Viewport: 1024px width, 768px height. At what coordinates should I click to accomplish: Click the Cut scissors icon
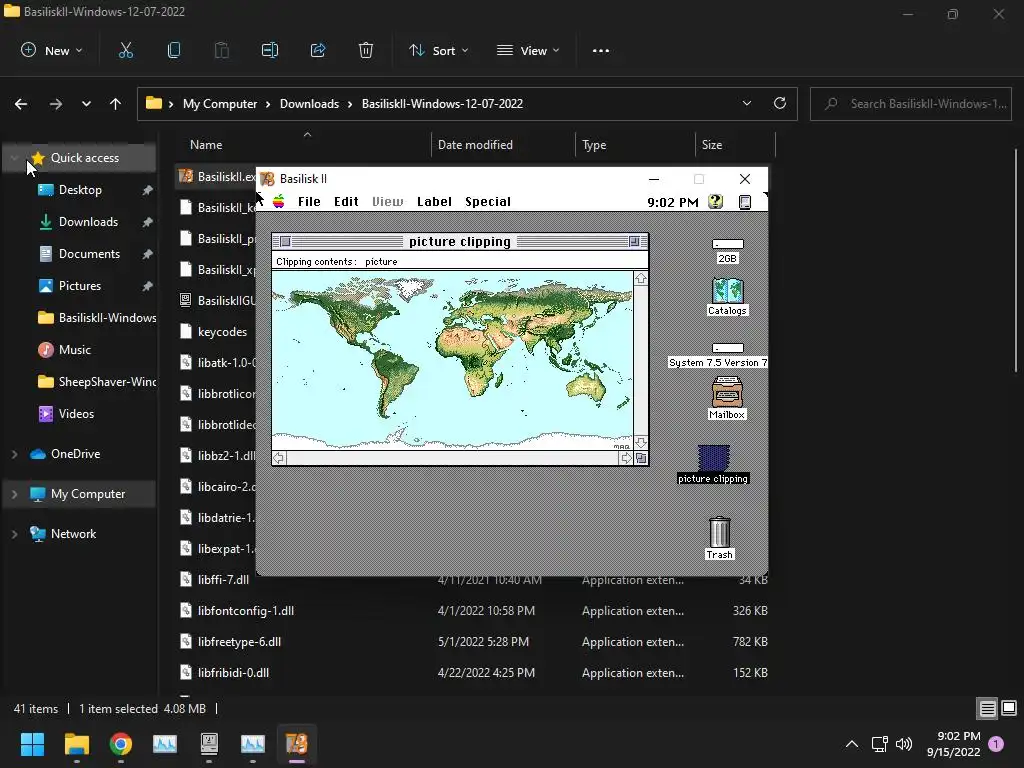[x=126, y=50]
